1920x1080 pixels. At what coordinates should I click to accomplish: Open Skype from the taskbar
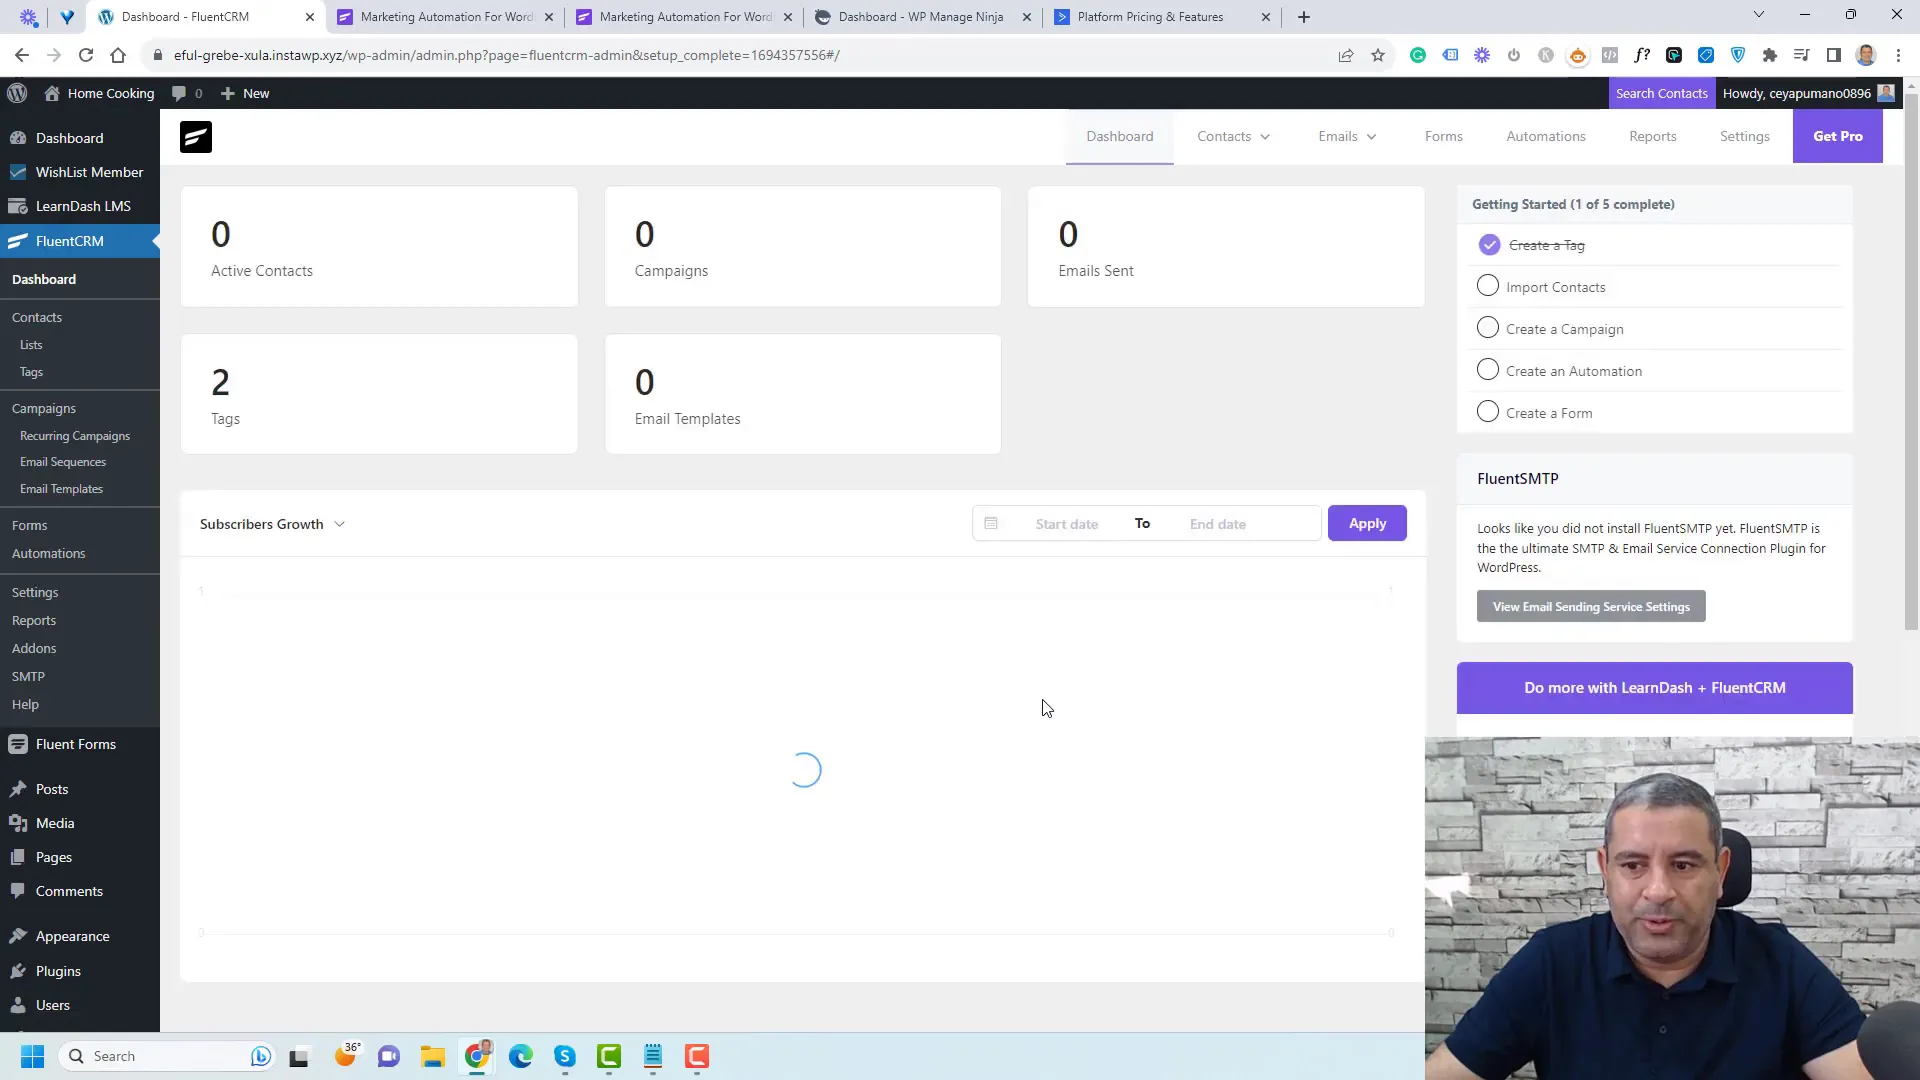pos(565,1056)
